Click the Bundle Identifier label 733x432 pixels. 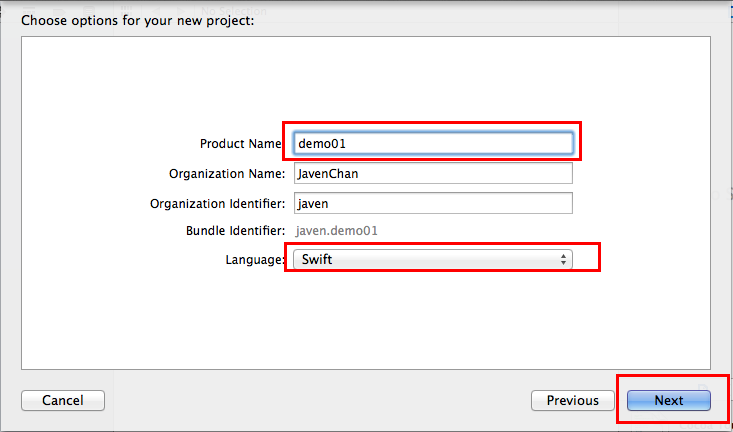tap(235, 231)
